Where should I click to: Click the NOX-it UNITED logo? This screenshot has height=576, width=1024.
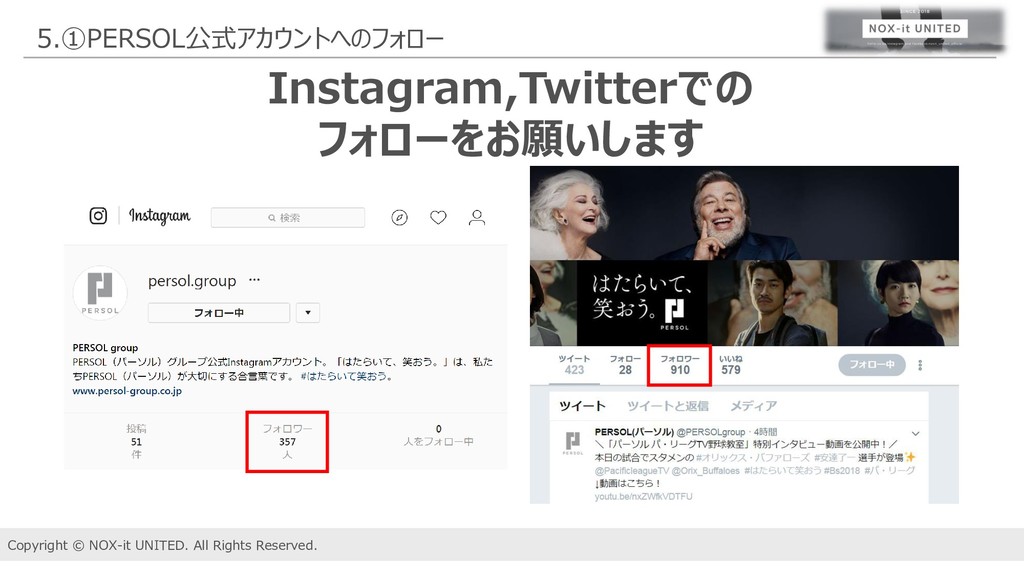[x=914, y=29]
